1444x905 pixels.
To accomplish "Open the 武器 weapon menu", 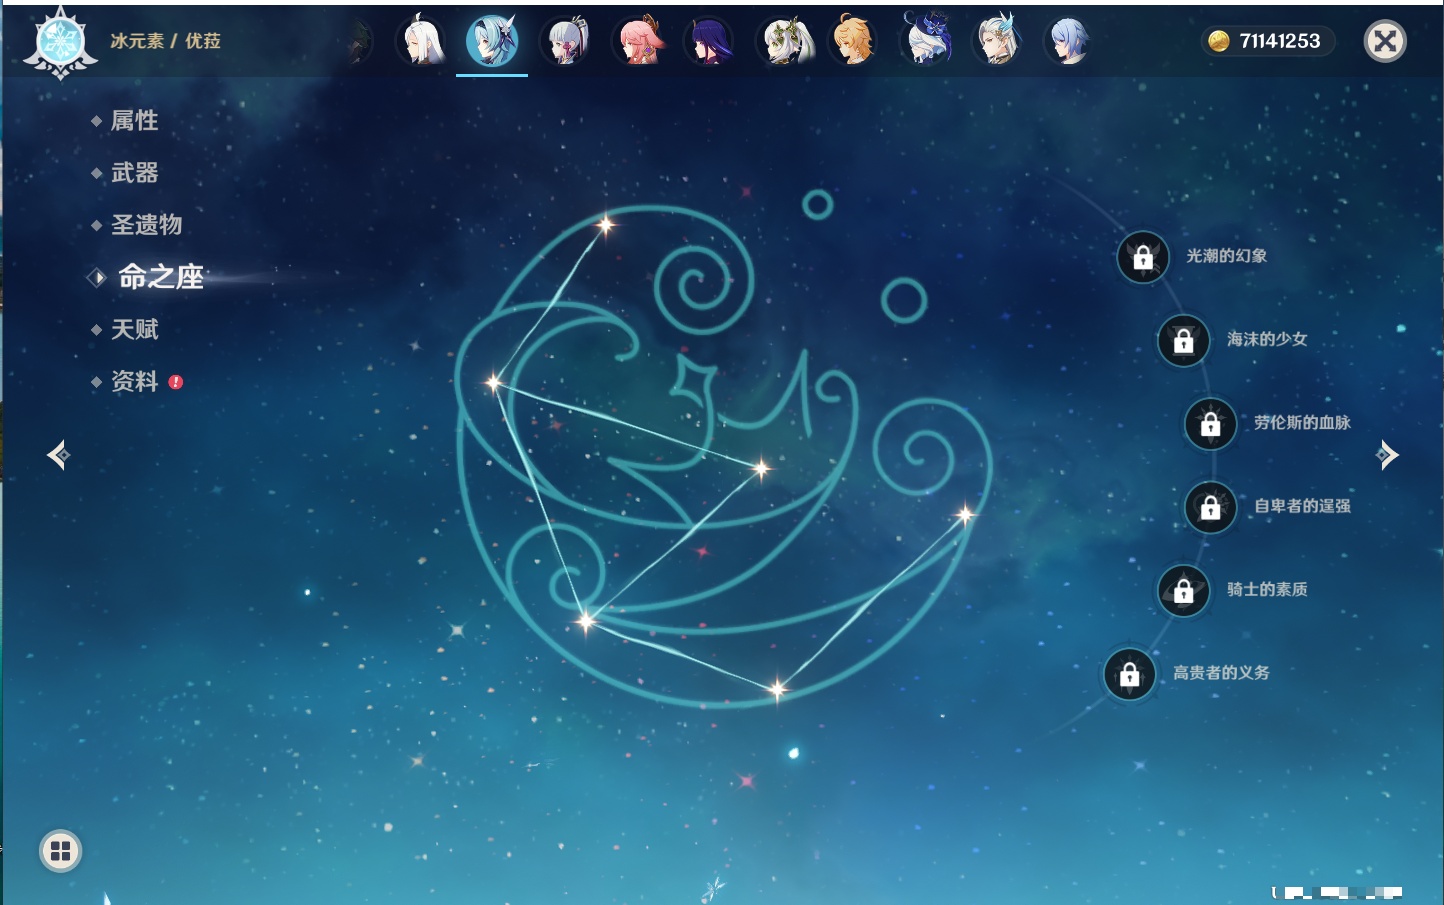I will (x=134, y=173).
